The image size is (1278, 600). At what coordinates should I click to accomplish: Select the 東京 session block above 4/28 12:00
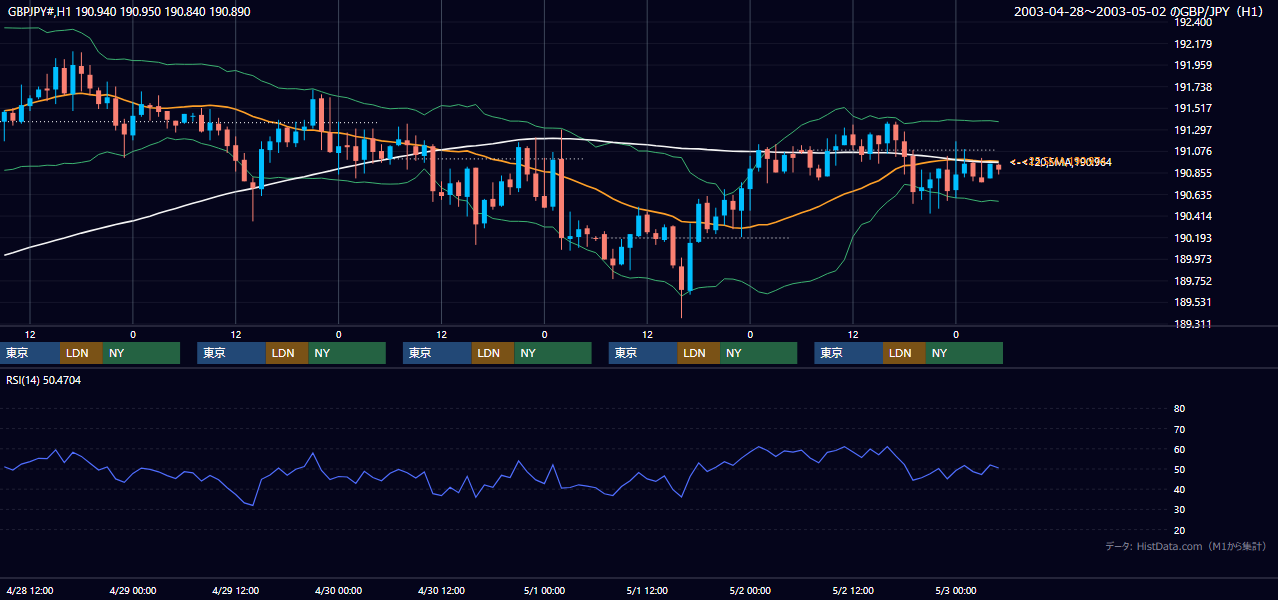30,353
